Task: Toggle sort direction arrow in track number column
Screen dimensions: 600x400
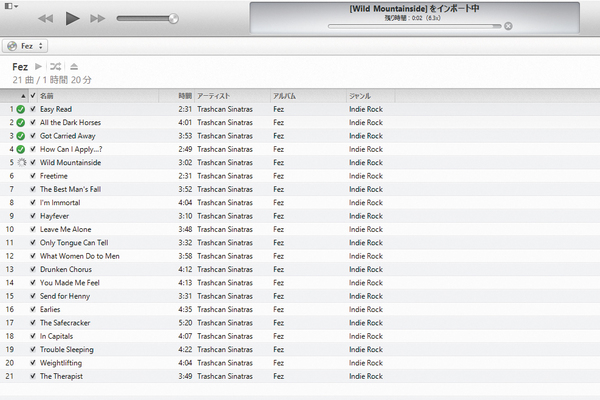Action: [23, 96]
